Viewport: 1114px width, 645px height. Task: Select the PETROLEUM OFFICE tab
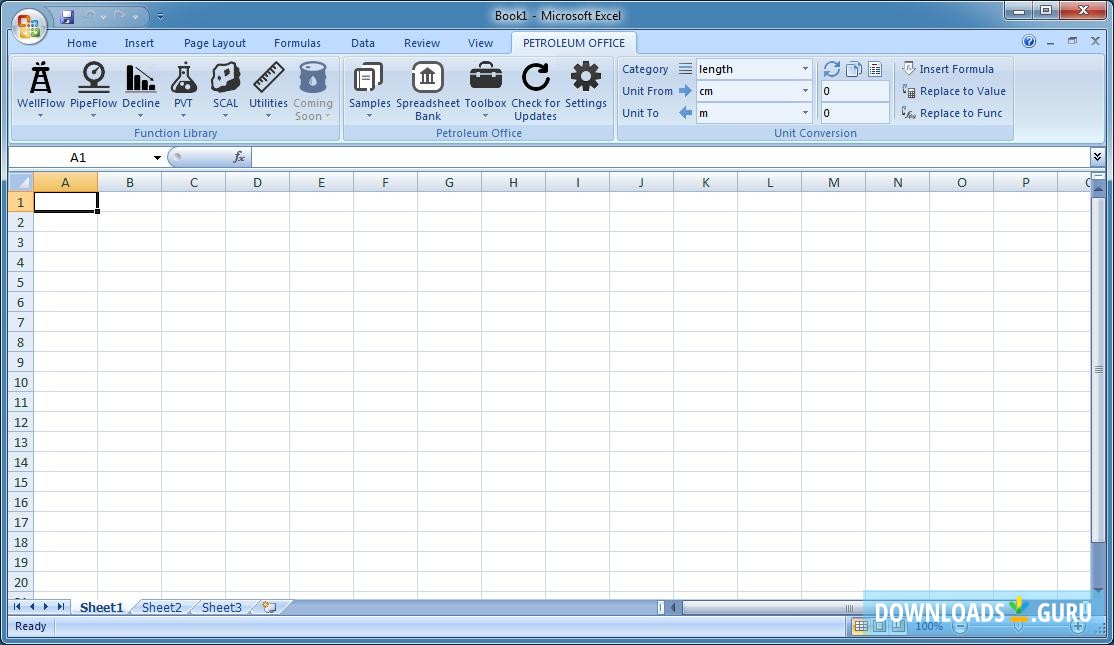574,43
